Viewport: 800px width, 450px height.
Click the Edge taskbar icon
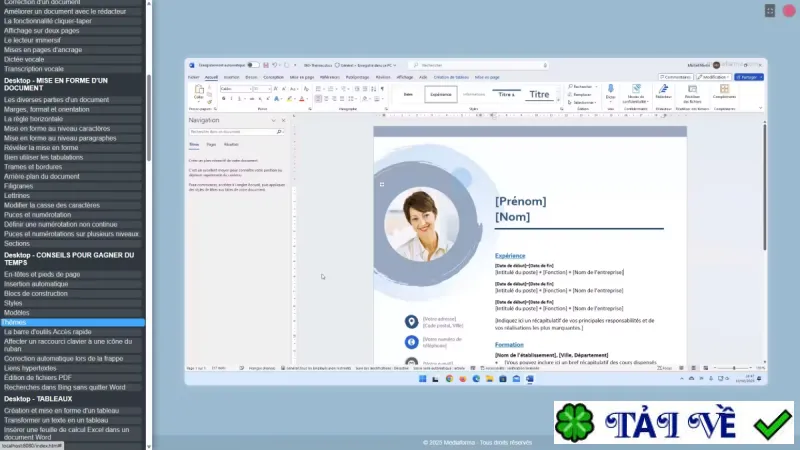point(476,379)
